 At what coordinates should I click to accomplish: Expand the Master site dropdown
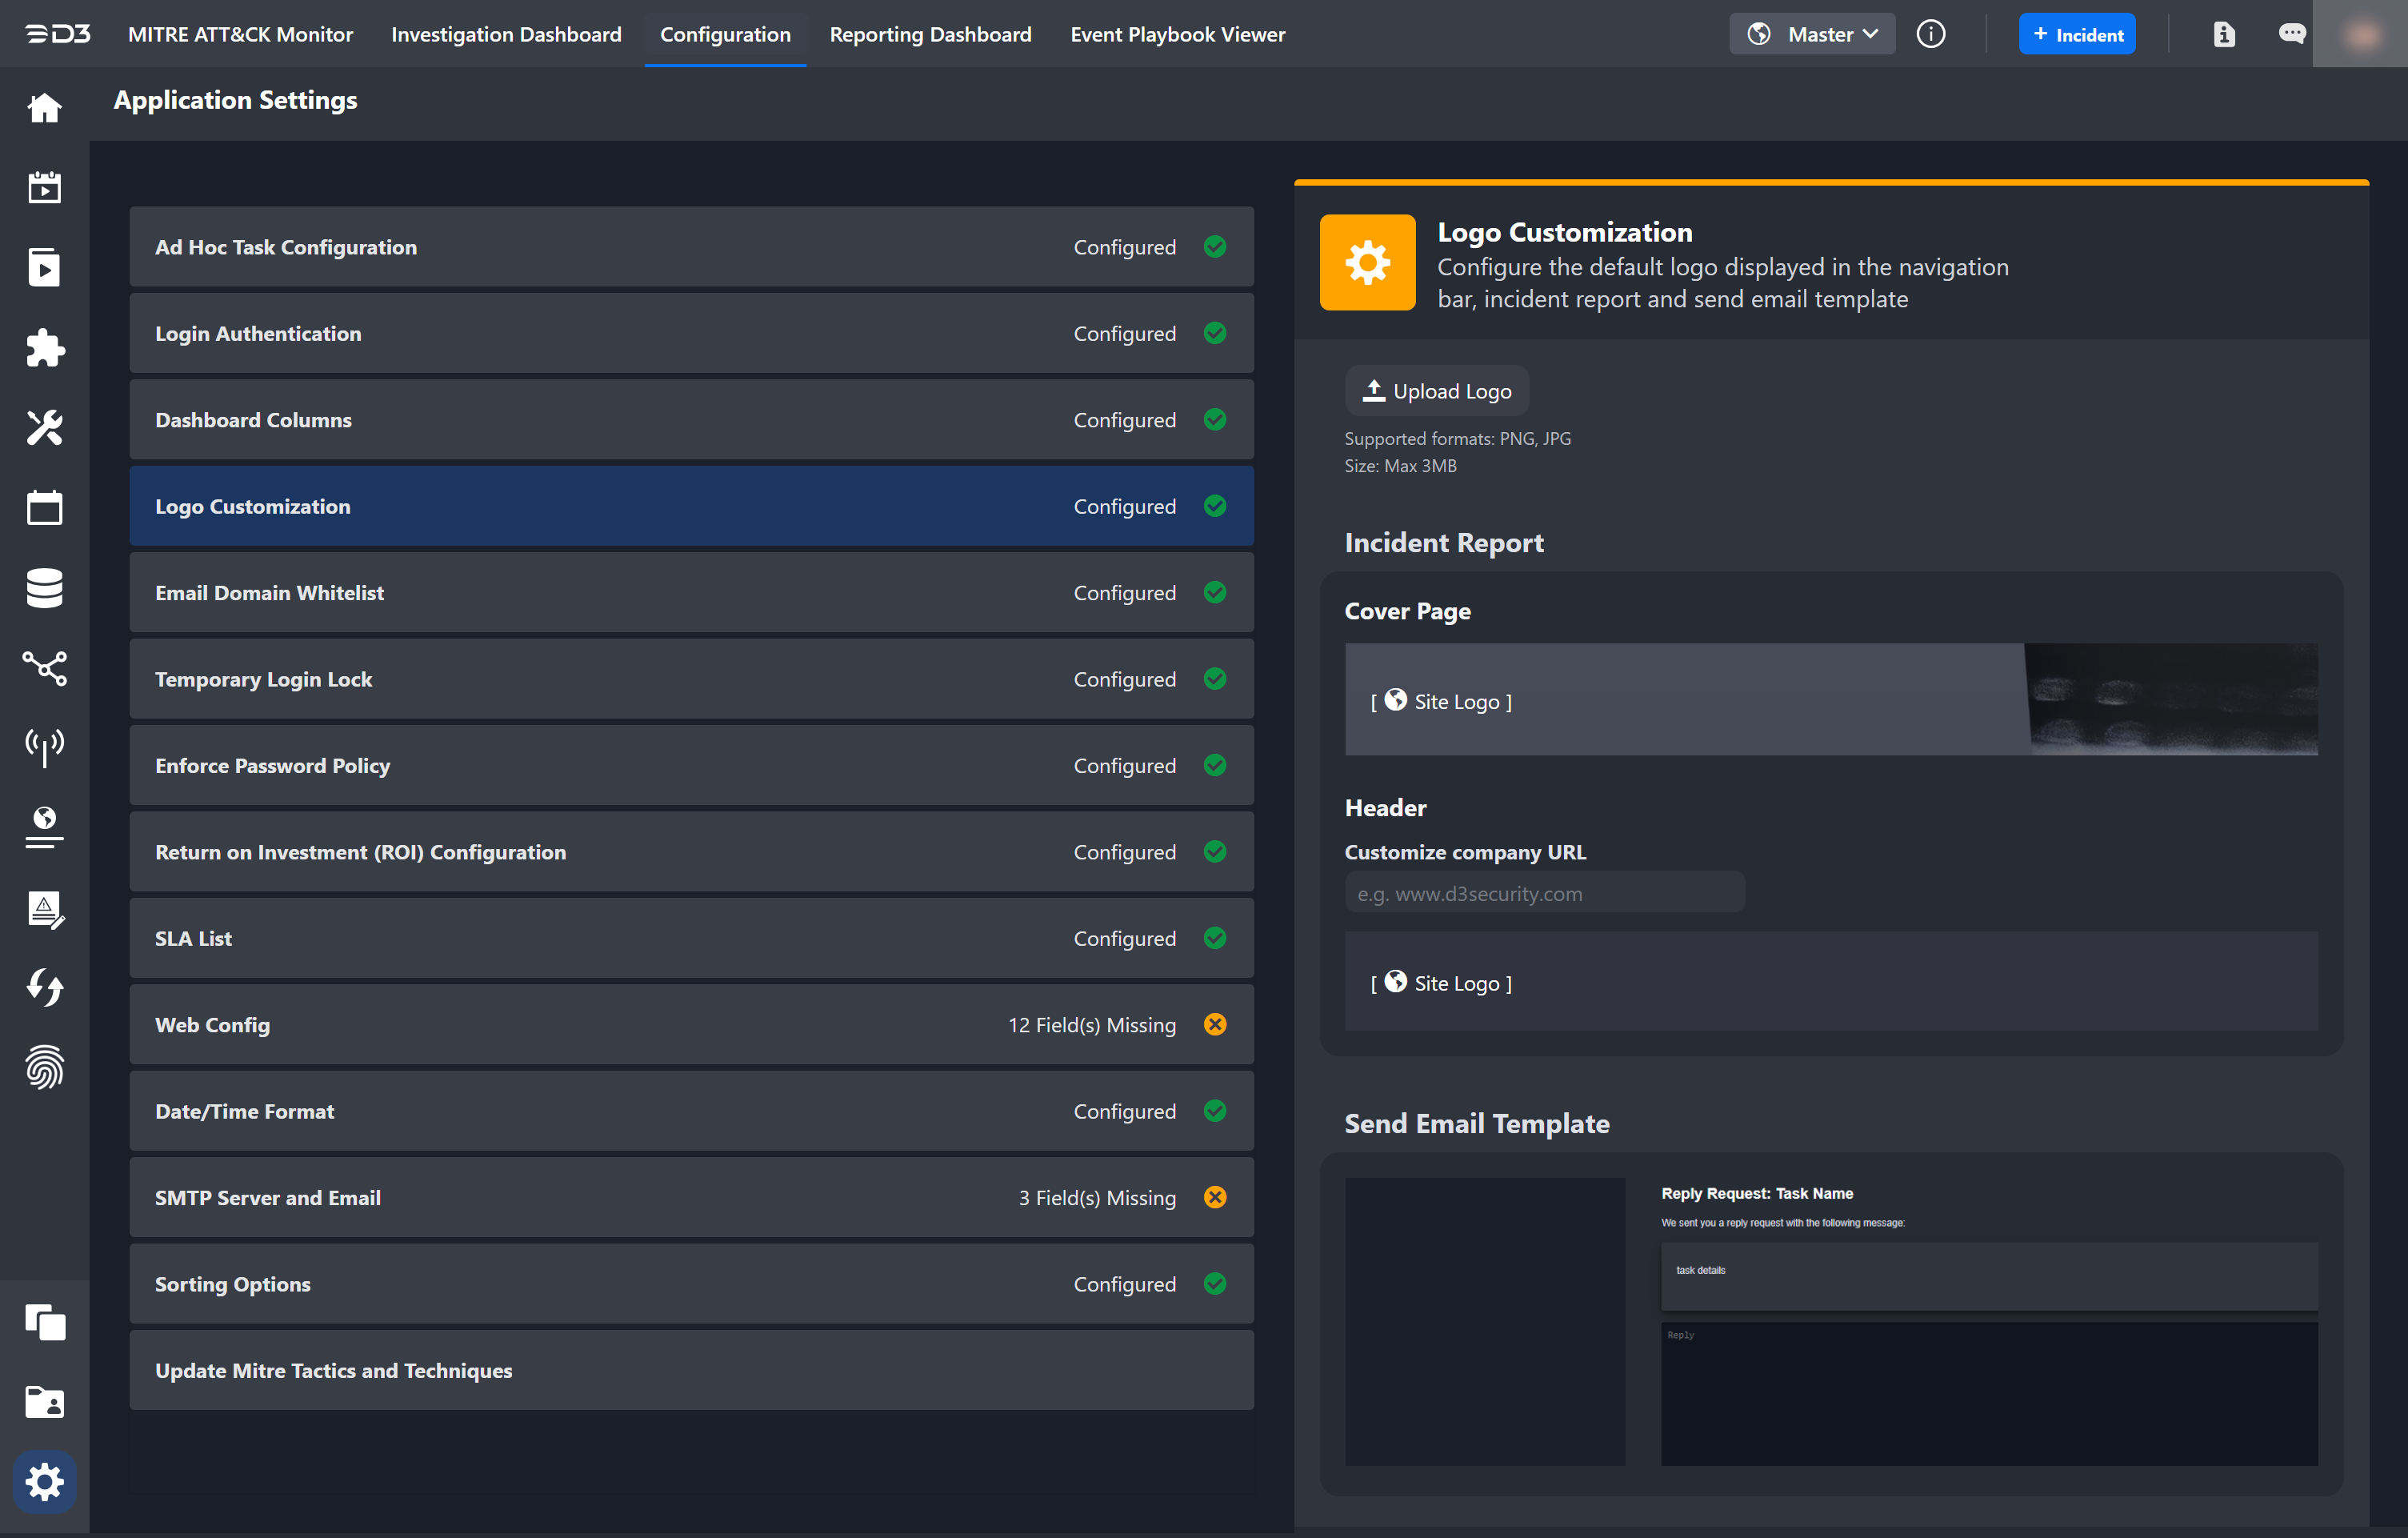[1812, 34]
